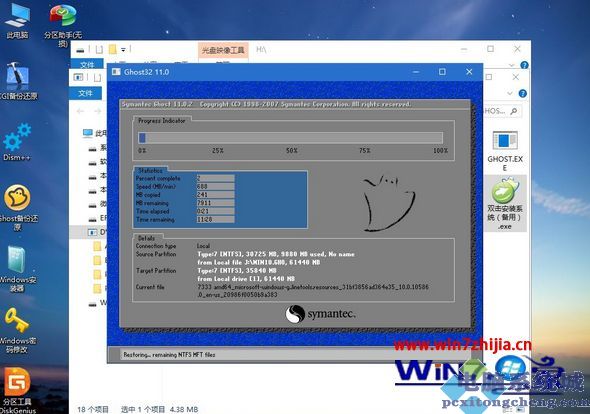The width and height of the screenshot is (590, 414).
Task: Click the drive icon in back Explorer title bar
Action: click(80, 50)
